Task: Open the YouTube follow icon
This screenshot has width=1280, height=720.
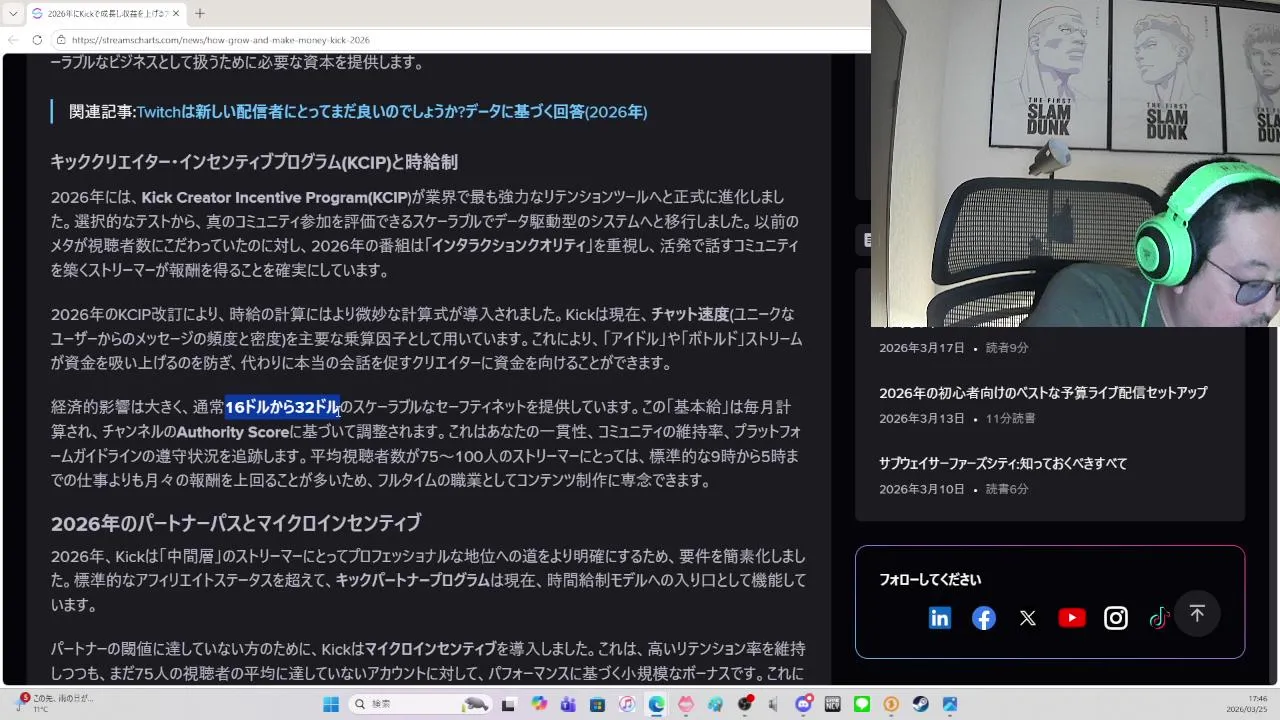Action: click(1072, 618)
